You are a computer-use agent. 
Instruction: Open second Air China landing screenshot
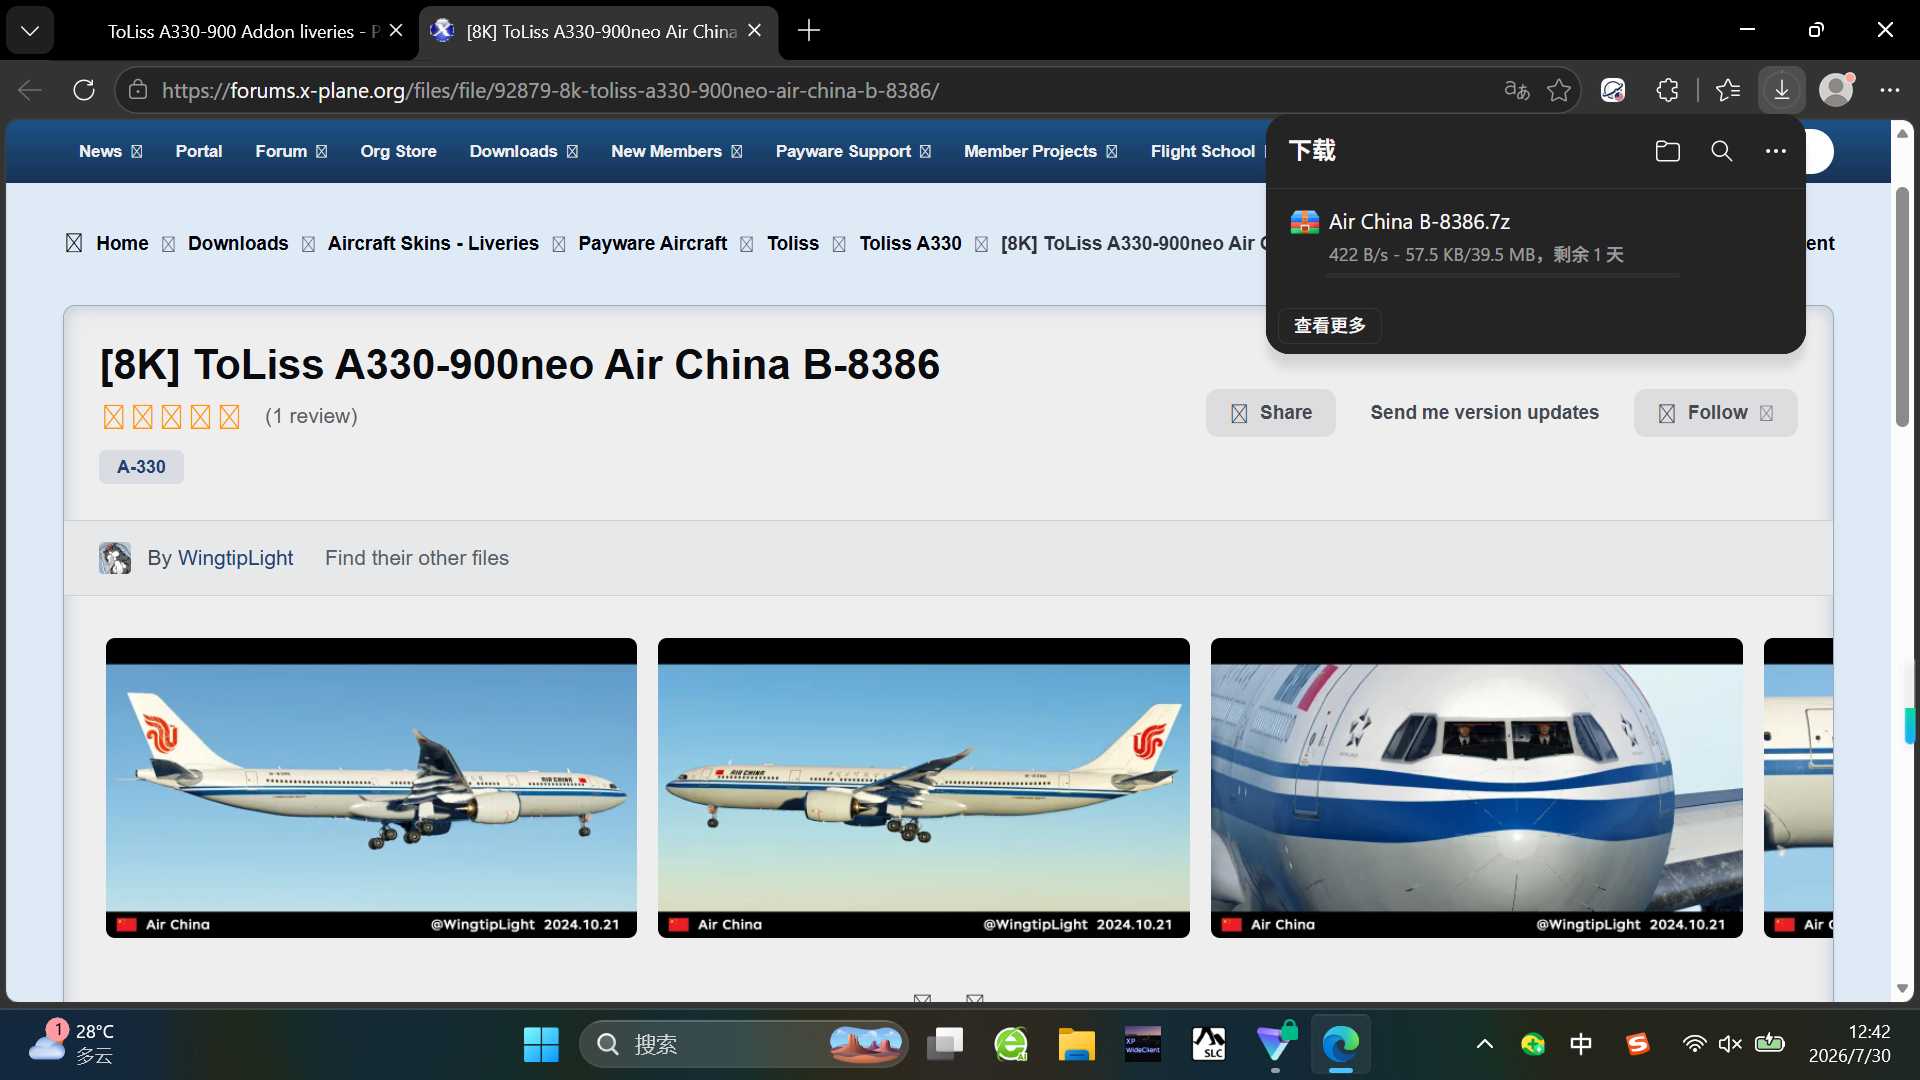click(924, 788)
